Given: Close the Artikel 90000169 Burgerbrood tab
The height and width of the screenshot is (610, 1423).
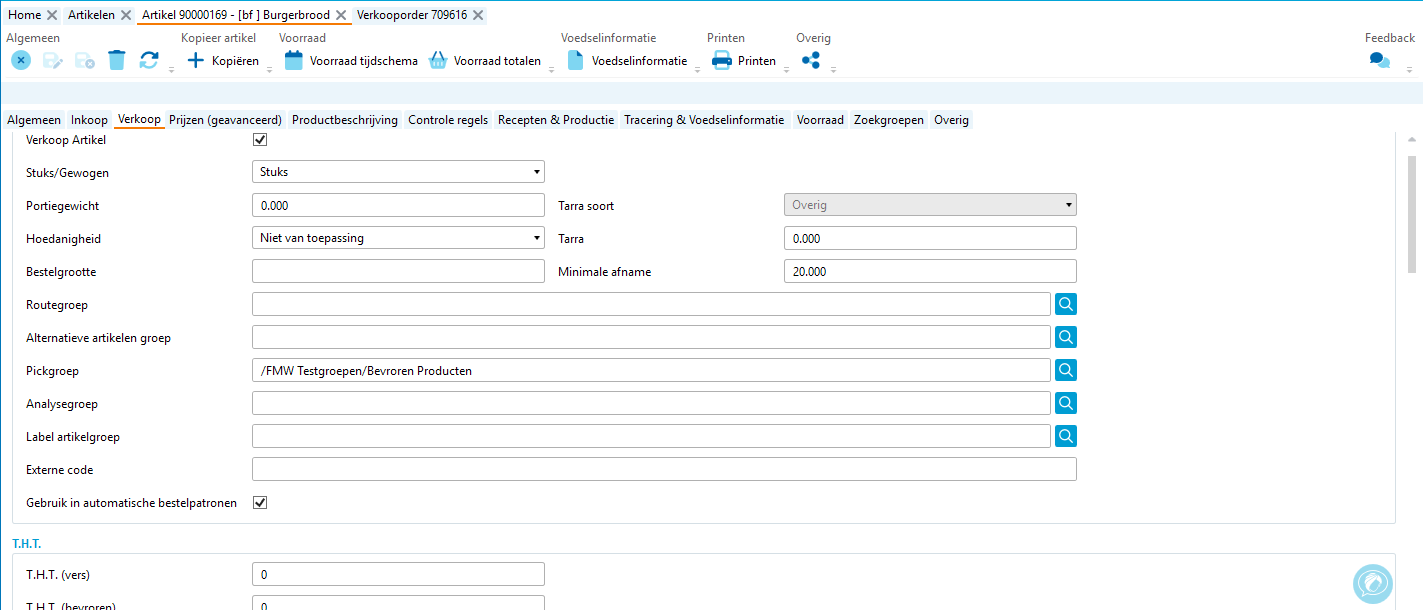Looking at the screenshot, I should 341,15.
